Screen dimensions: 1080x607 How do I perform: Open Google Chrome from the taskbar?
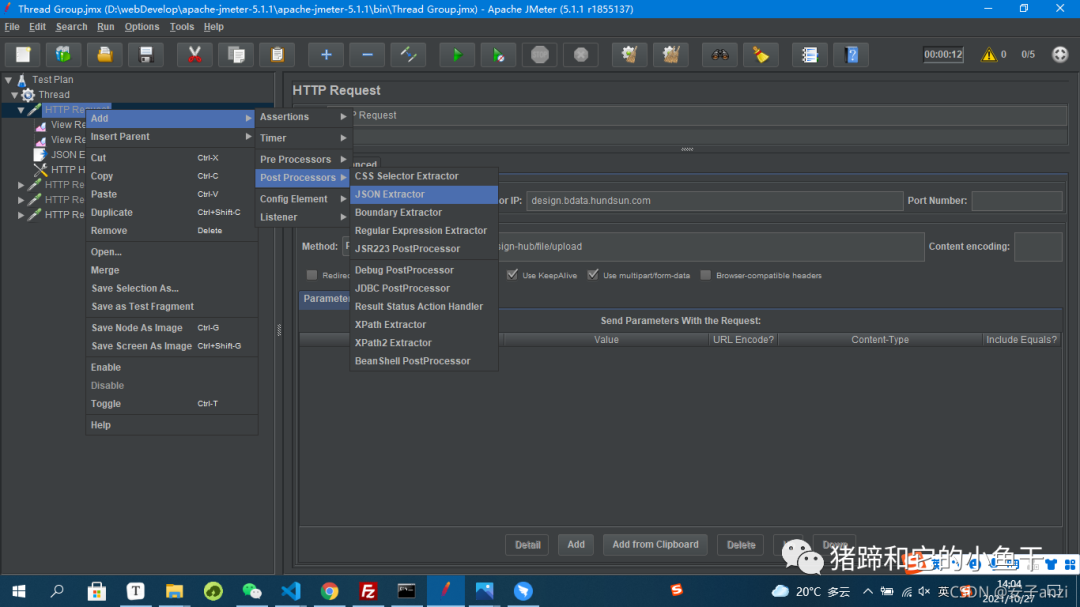[329, 591]
